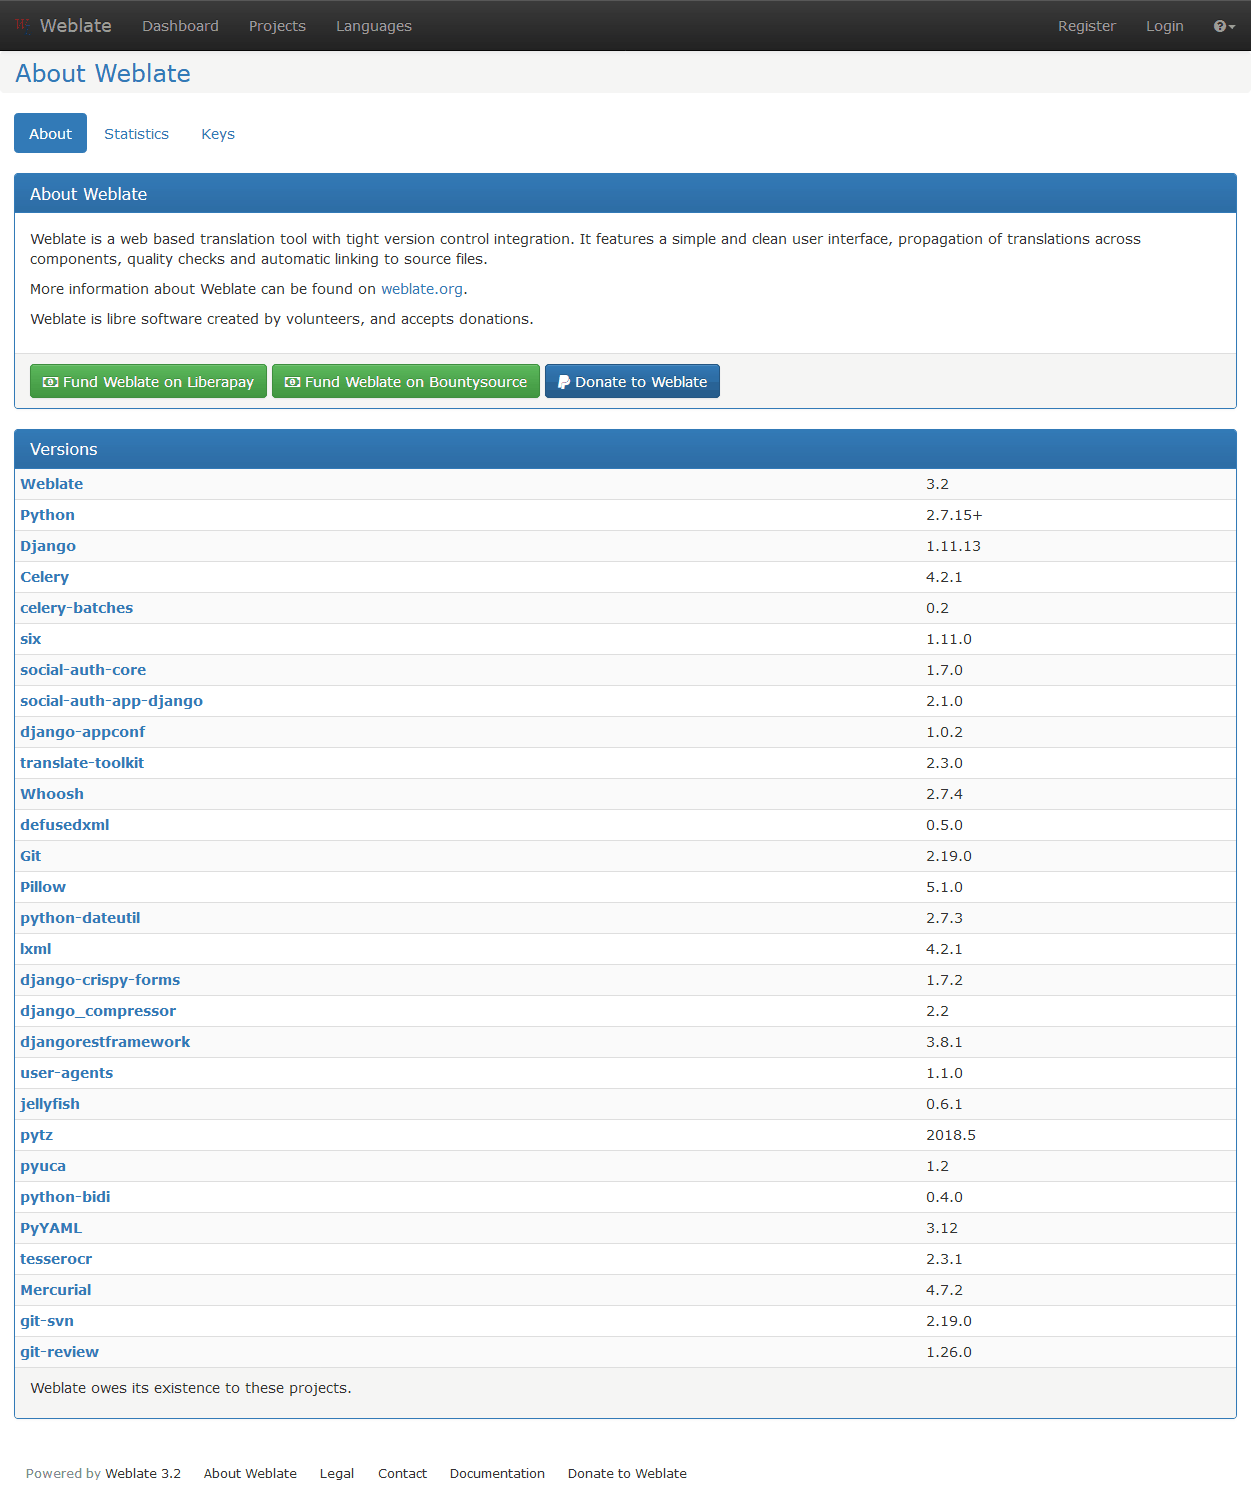Click the PyYAML version value 3.12
The height and width of the screenshot is (1493, 1251).
click(x=942, y=1228)
